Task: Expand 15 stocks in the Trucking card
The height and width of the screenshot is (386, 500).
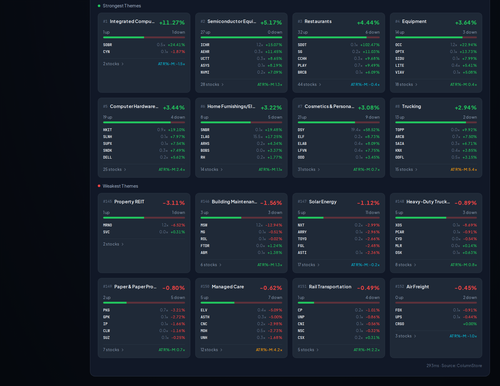Action: [x=406, y=169]
